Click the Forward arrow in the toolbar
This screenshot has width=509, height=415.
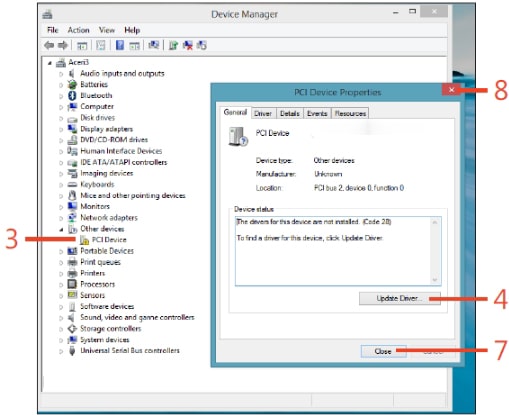coord(63,45)
